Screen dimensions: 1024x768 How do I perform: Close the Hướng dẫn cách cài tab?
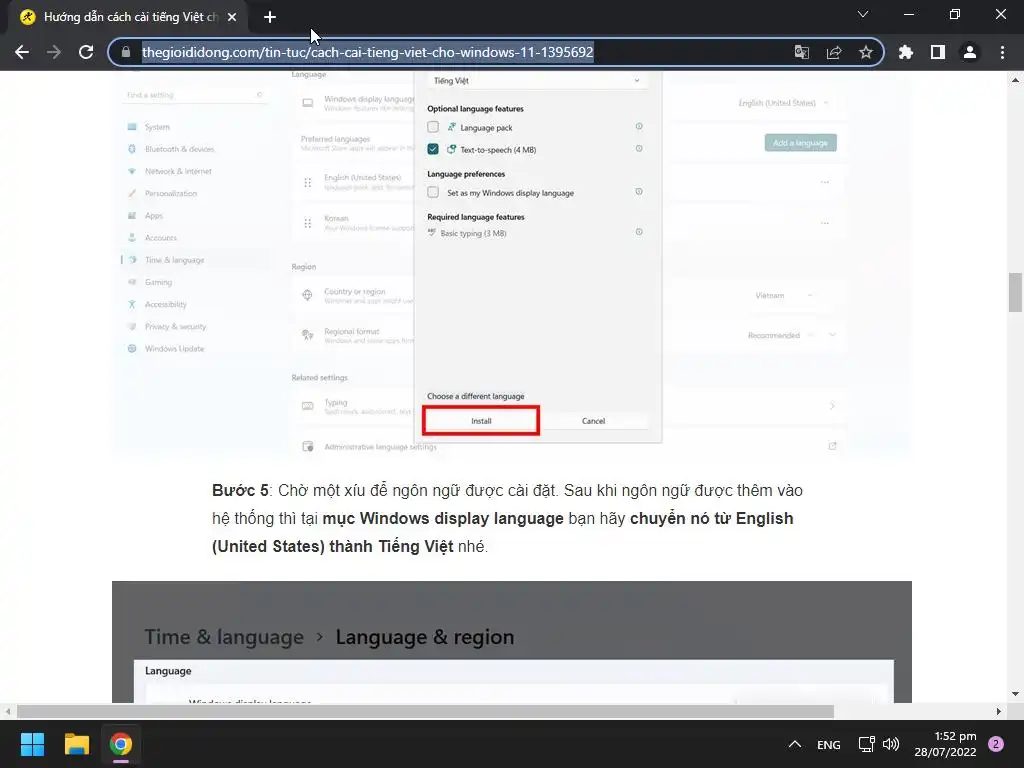pos(232,18)
